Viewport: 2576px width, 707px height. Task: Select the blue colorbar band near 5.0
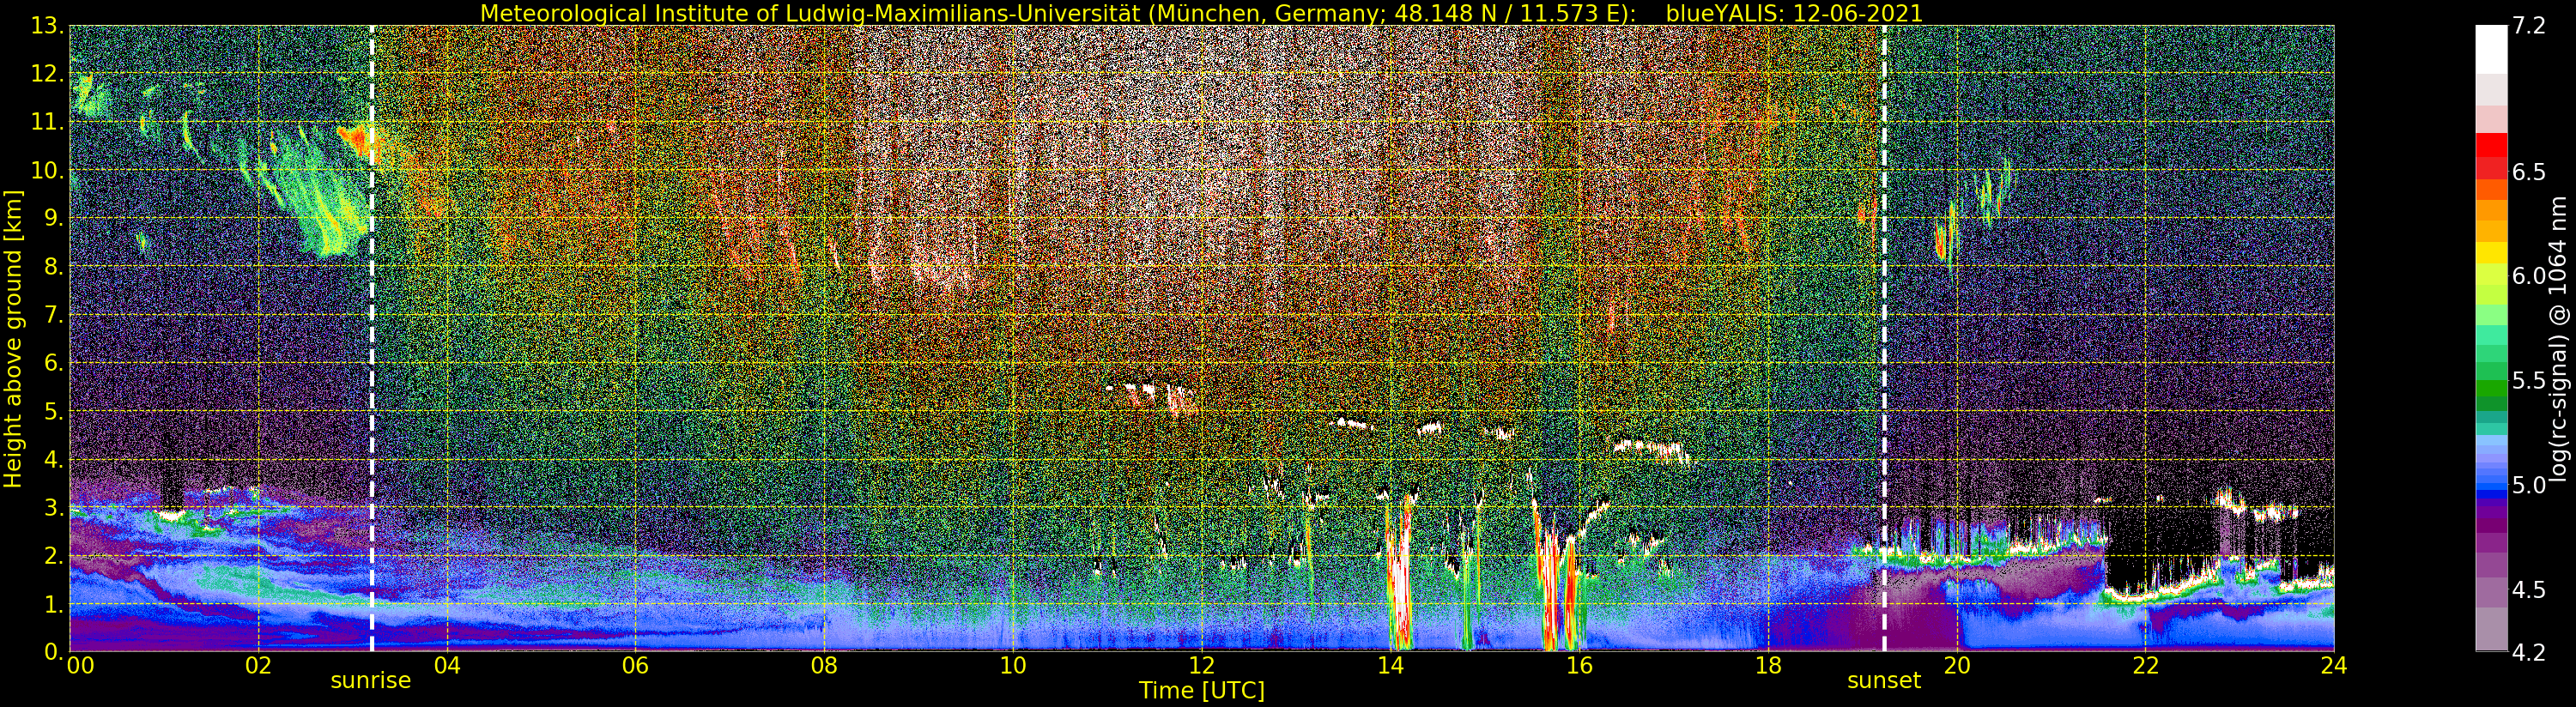pos(2490,487)
